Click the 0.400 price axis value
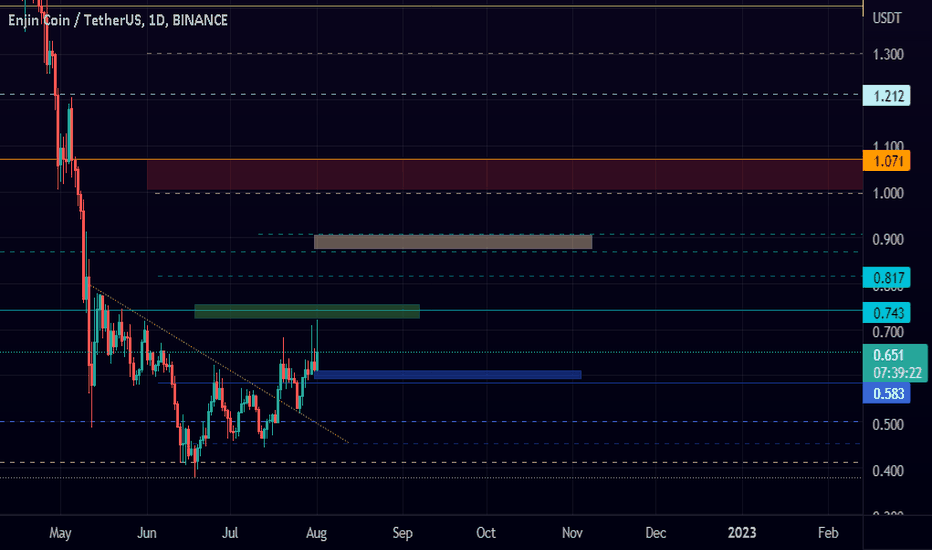Image resolution: width=932 pixels, height=550 pixels. [x=888, y=471]
